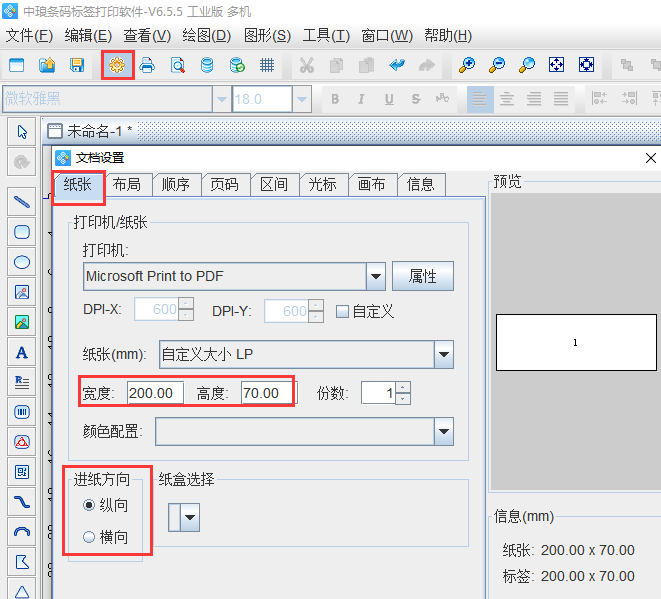Select the line drawing tool
The image size is (661, 599).
(22, 202)
